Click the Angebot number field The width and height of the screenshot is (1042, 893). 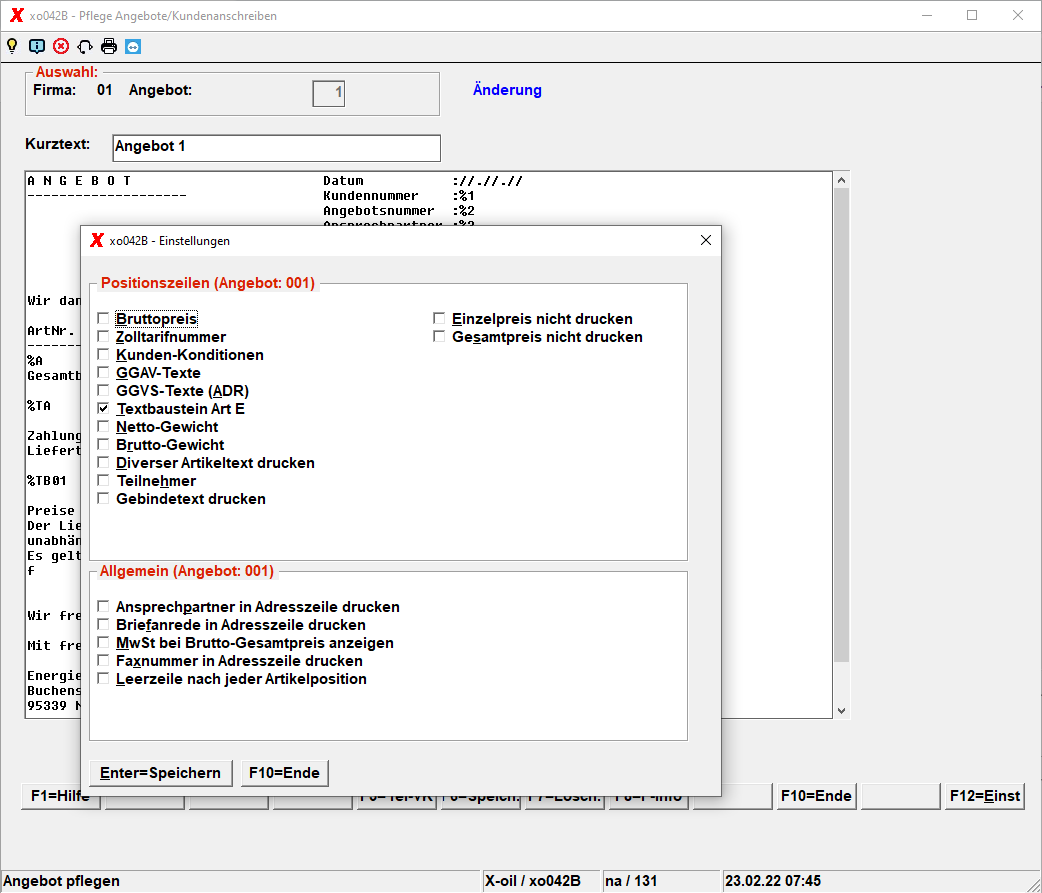(x=328, y=93)
